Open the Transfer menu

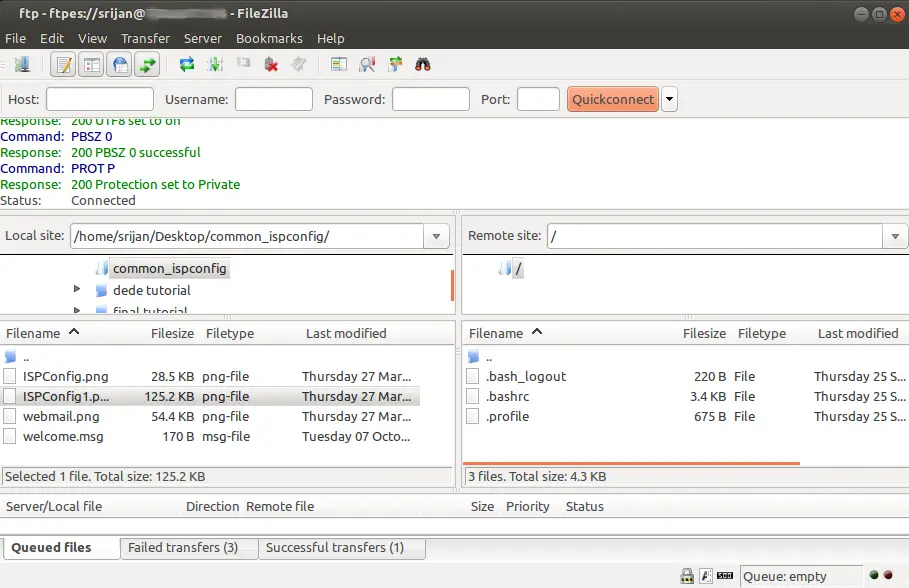pyautogui.click(x=145, y=38)
